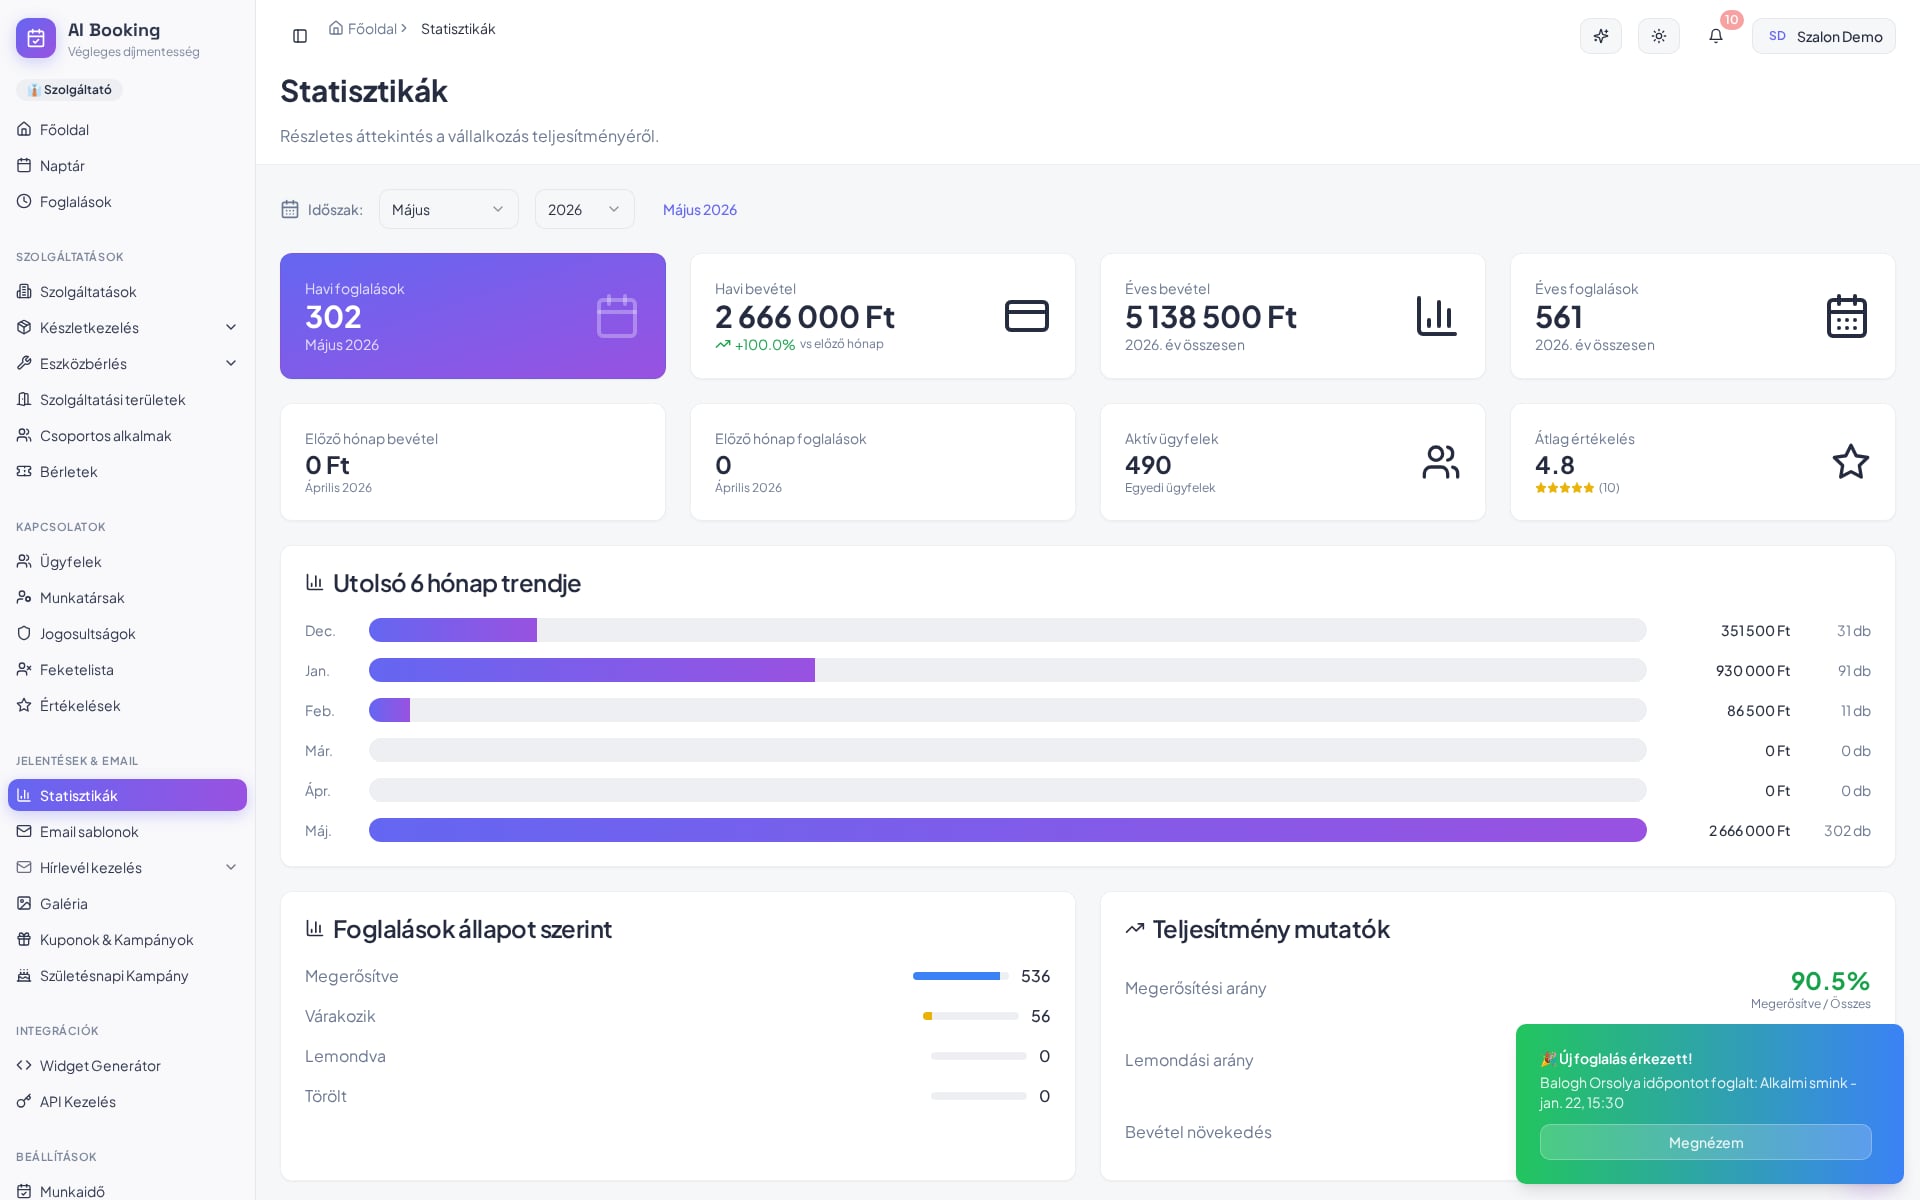The image size is (1920, 1200).
Task: Click the +100.0% growth indicator
Action: [x=755, y=344]
